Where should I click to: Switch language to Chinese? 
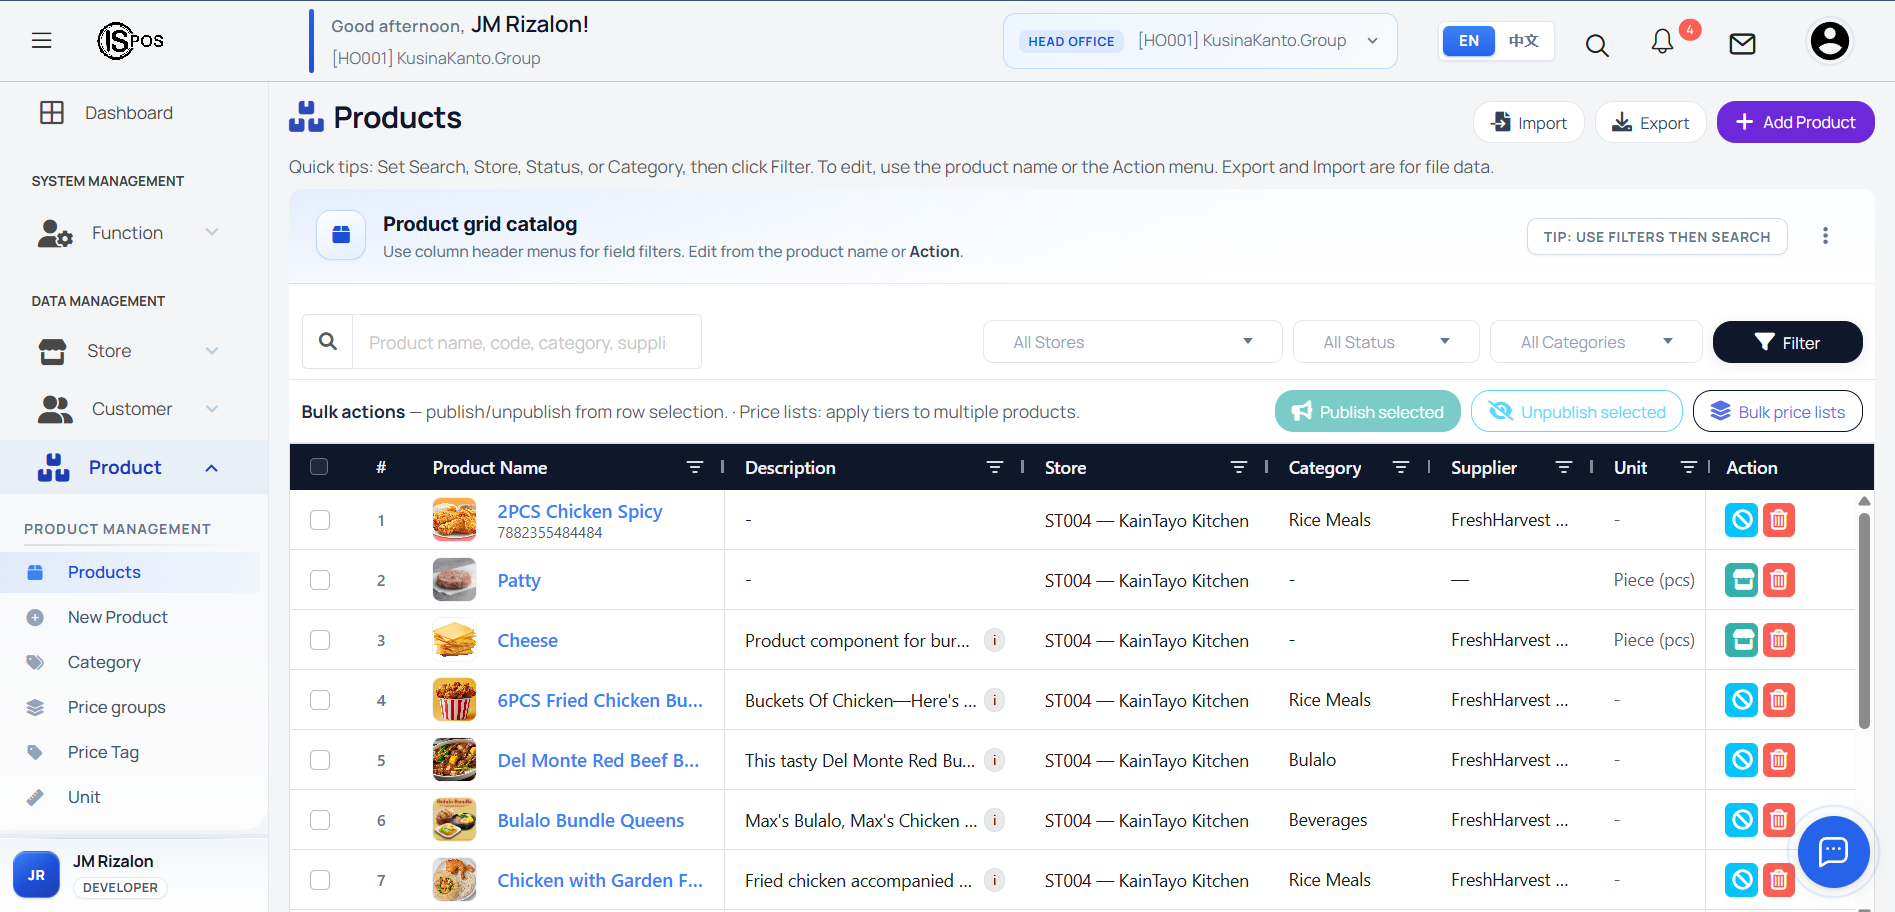click(x=1524, y=41)
